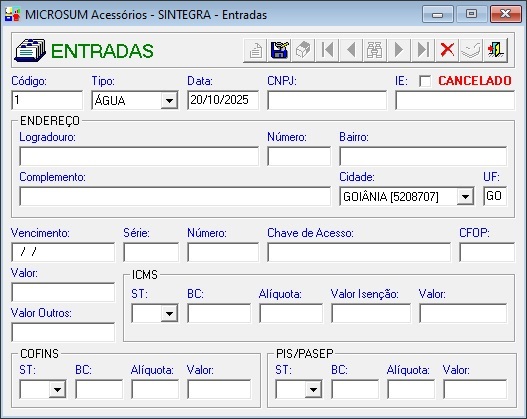Click the PIS/PASEP Alíquota input field
This screenshot has width=527, height=419.
click(x=411, y=389)
